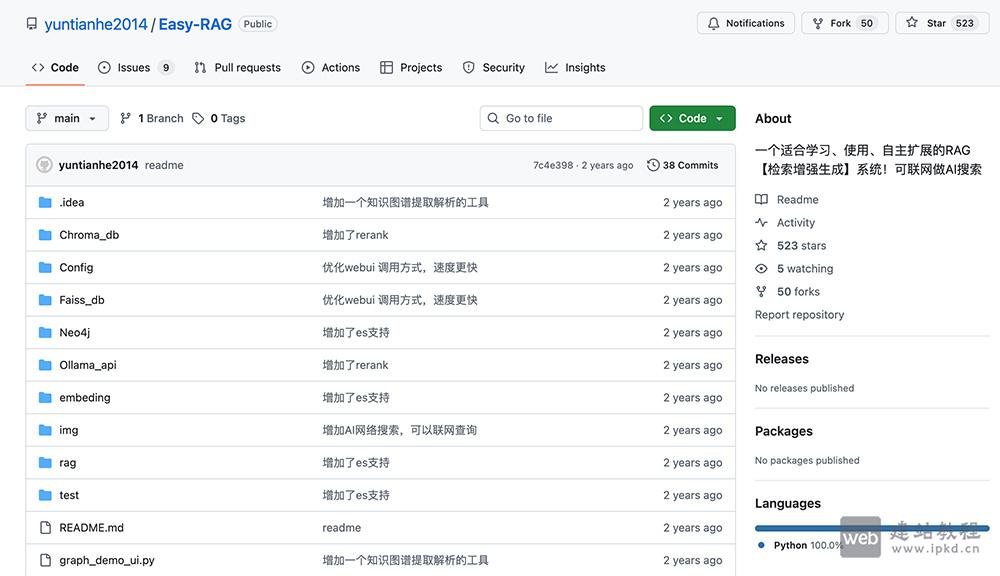Viewport: 1000px width, 576px height.
Task: Click Report repository
Action: 799,314
